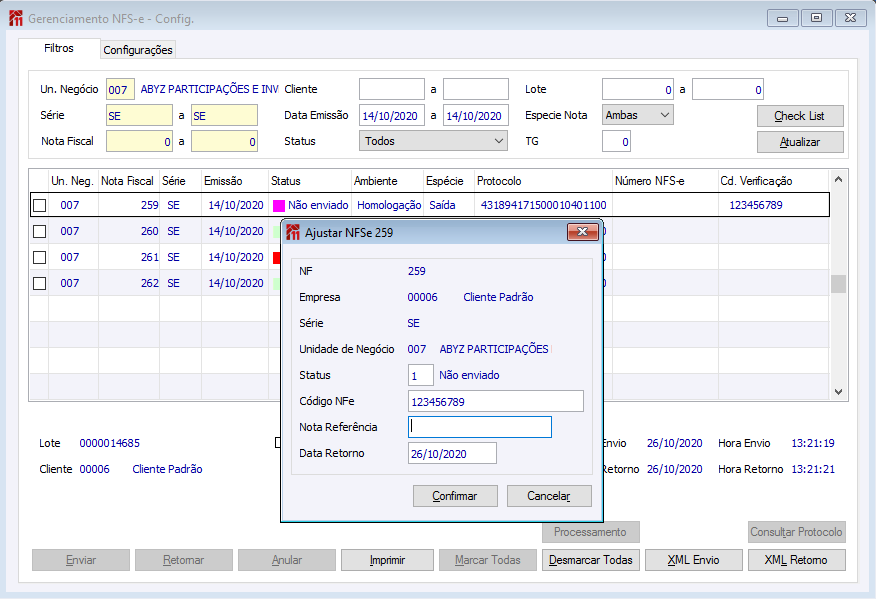Click the Data Retorno field in the dialog
The height and width of the screenshot is (599, 876).
(x=453, y=453)
